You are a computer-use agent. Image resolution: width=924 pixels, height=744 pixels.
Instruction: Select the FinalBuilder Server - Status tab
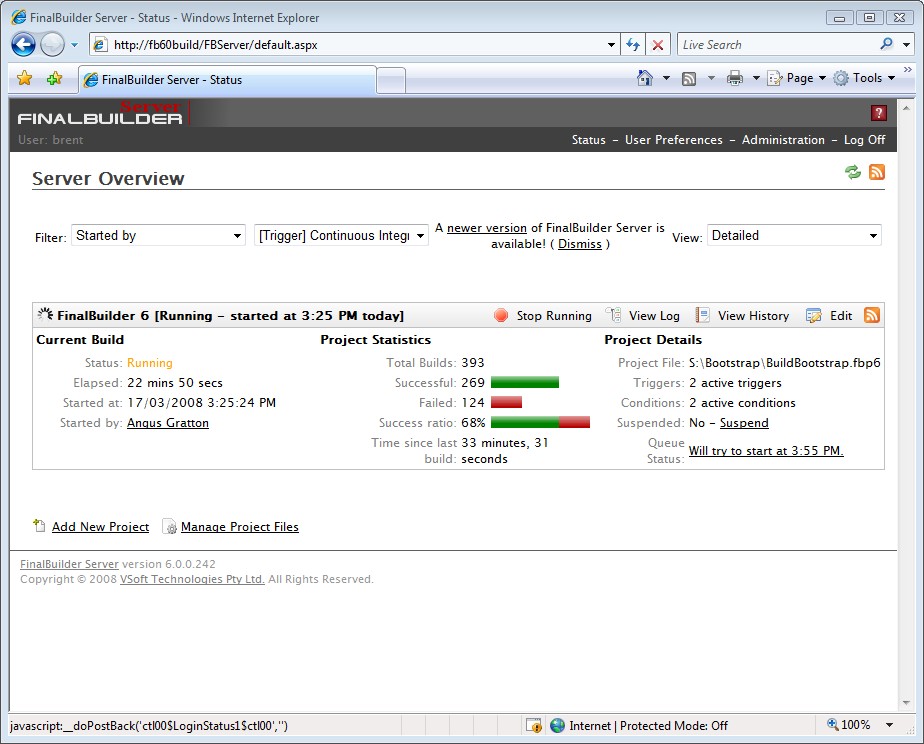pos(227,80)
